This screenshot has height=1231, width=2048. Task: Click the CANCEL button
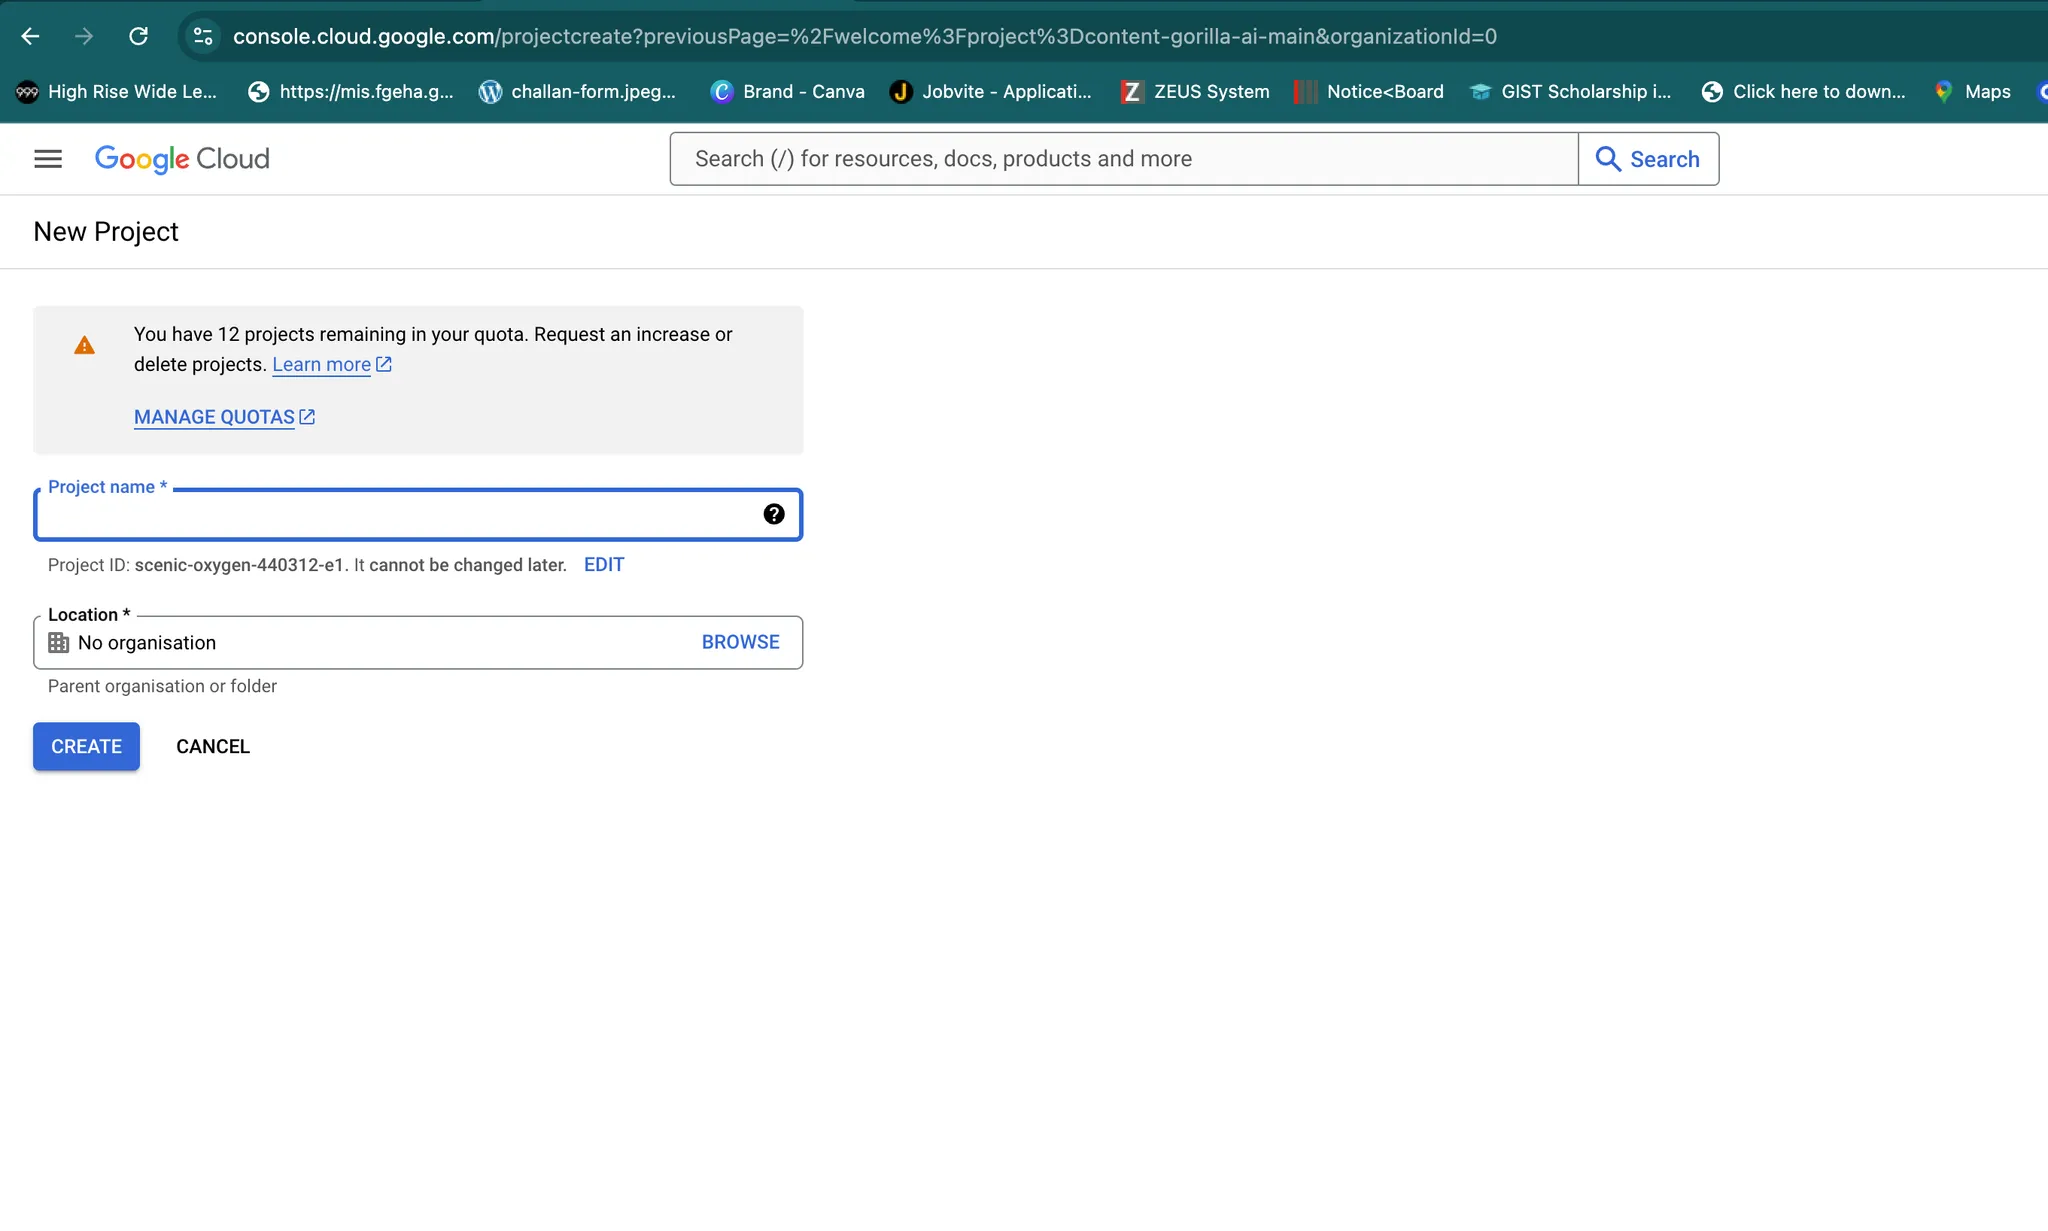coord(213,747)
